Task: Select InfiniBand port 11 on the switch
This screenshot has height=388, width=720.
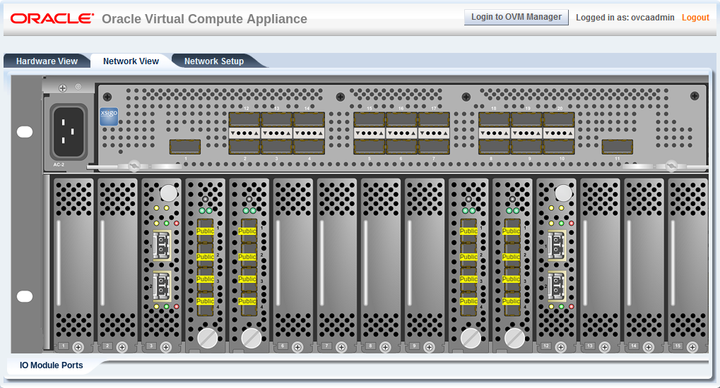Action: [x=618, y=147]
